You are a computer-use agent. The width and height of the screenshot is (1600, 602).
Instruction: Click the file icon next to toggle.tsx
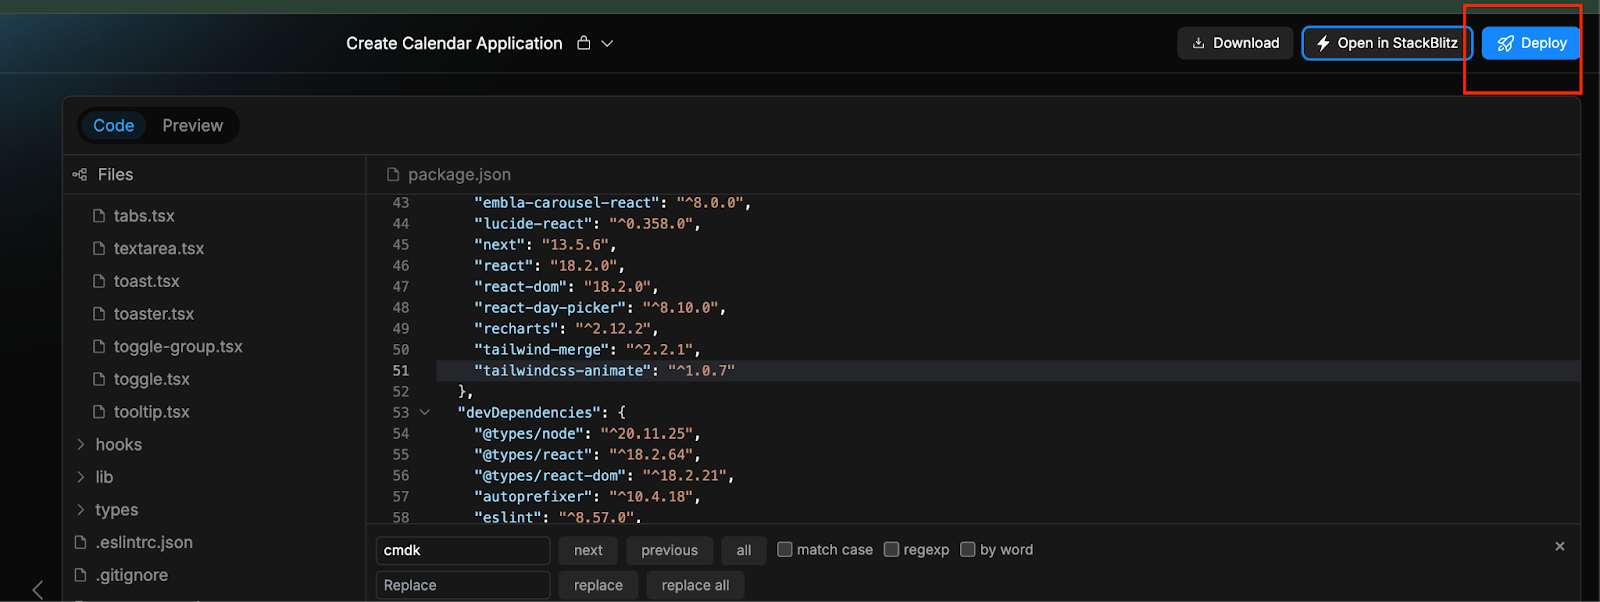[x=99, y=379]
